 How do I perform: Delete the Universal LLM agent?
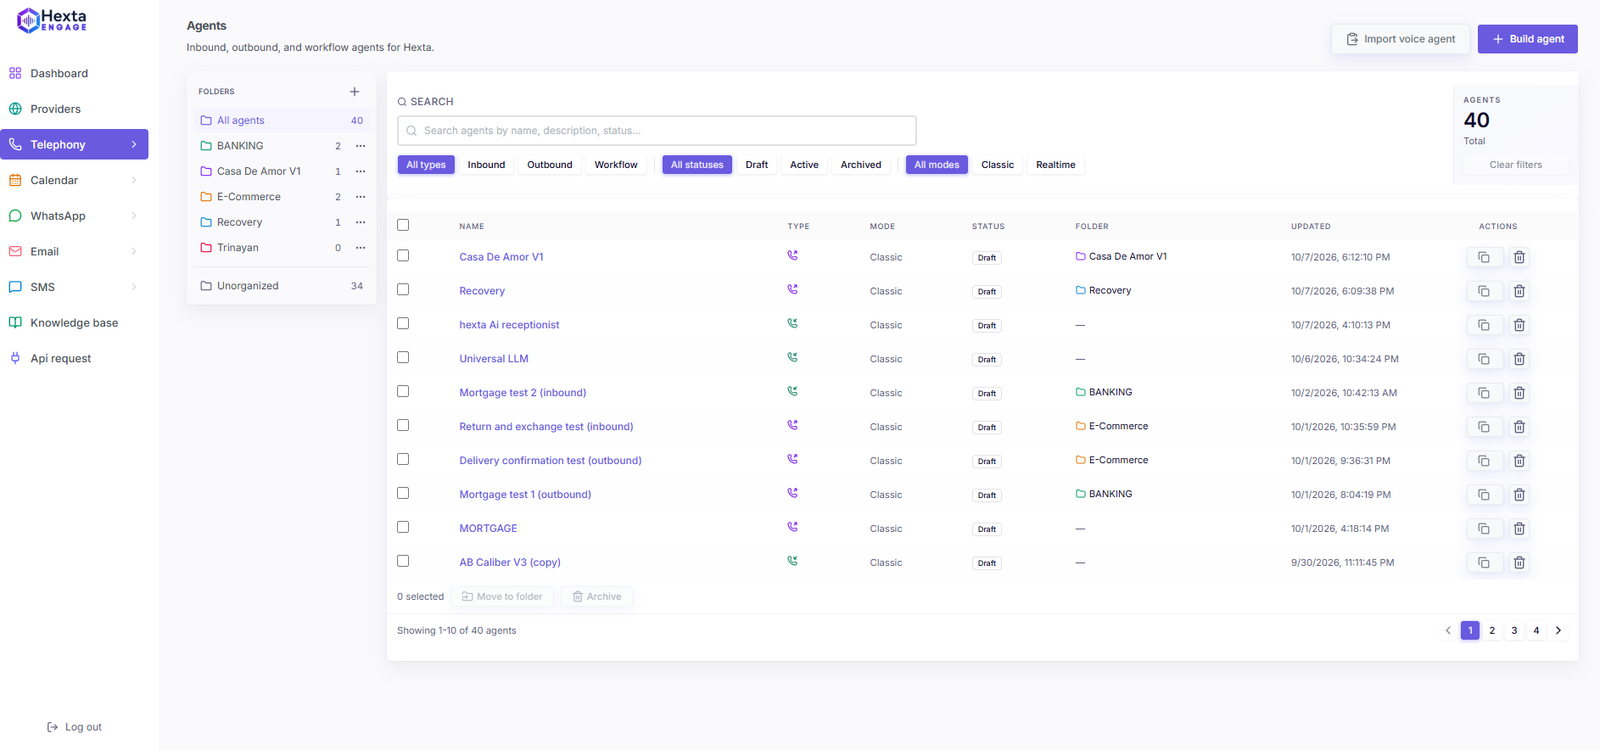tap(1519, 359)
